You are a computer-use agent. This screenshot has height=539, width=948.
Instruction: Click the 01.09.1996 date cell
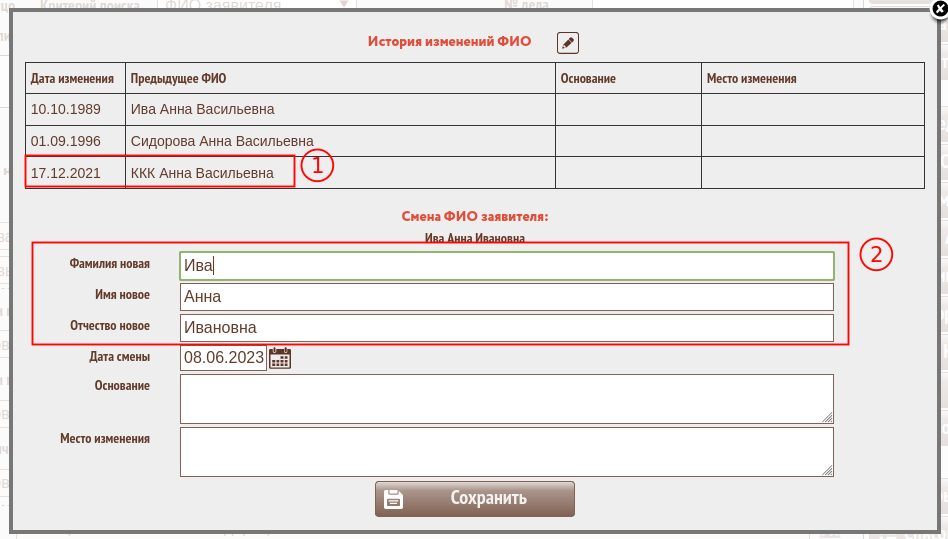(x=65, y=141)
